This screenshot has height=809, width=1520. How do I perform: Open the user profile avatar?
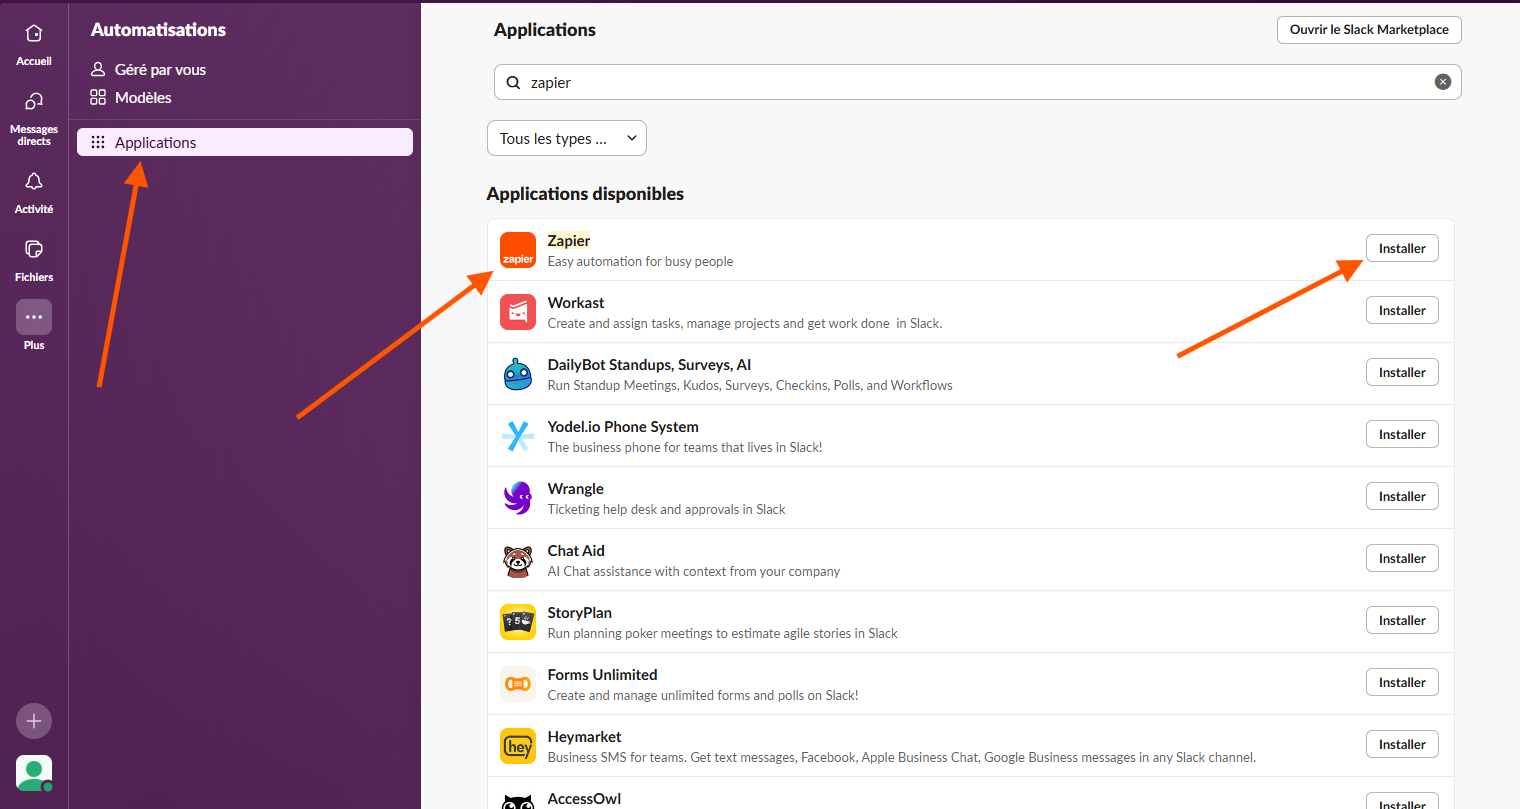pos(34,773)
